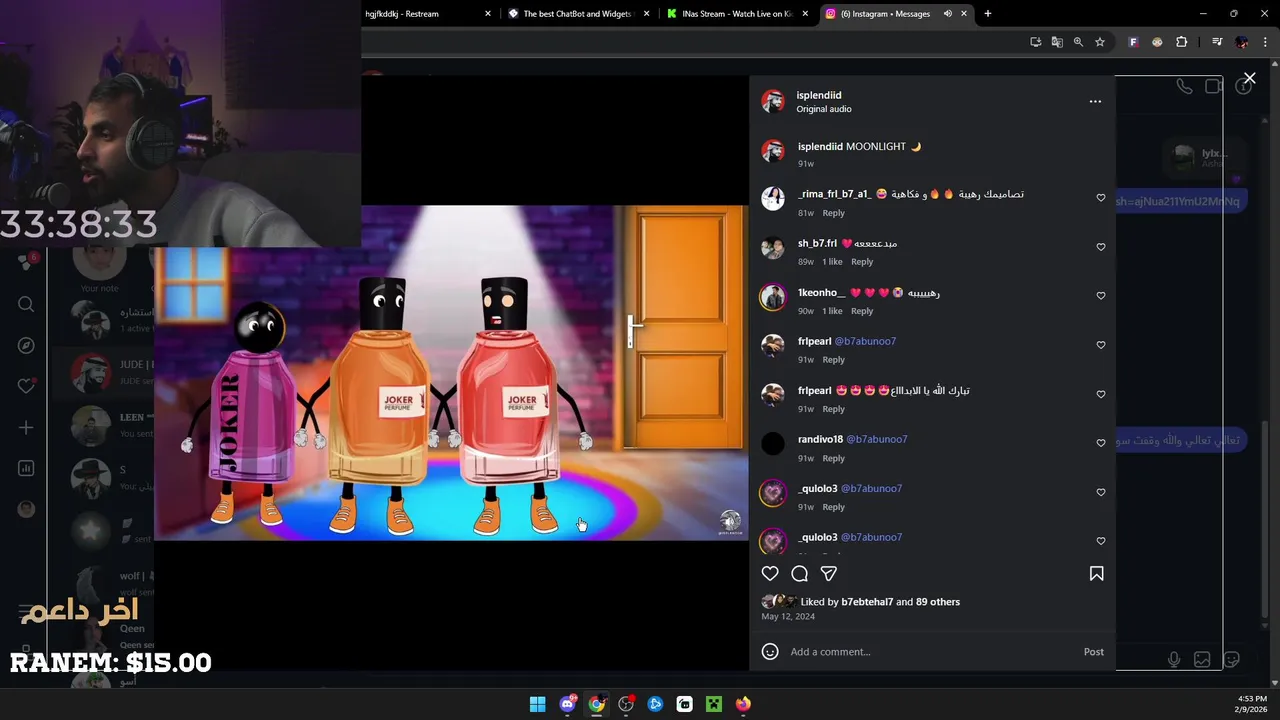Image resolution: width=1280 pixels, height=720 pixels.
Task: Open the Windows Start menu
Action: 537,704
